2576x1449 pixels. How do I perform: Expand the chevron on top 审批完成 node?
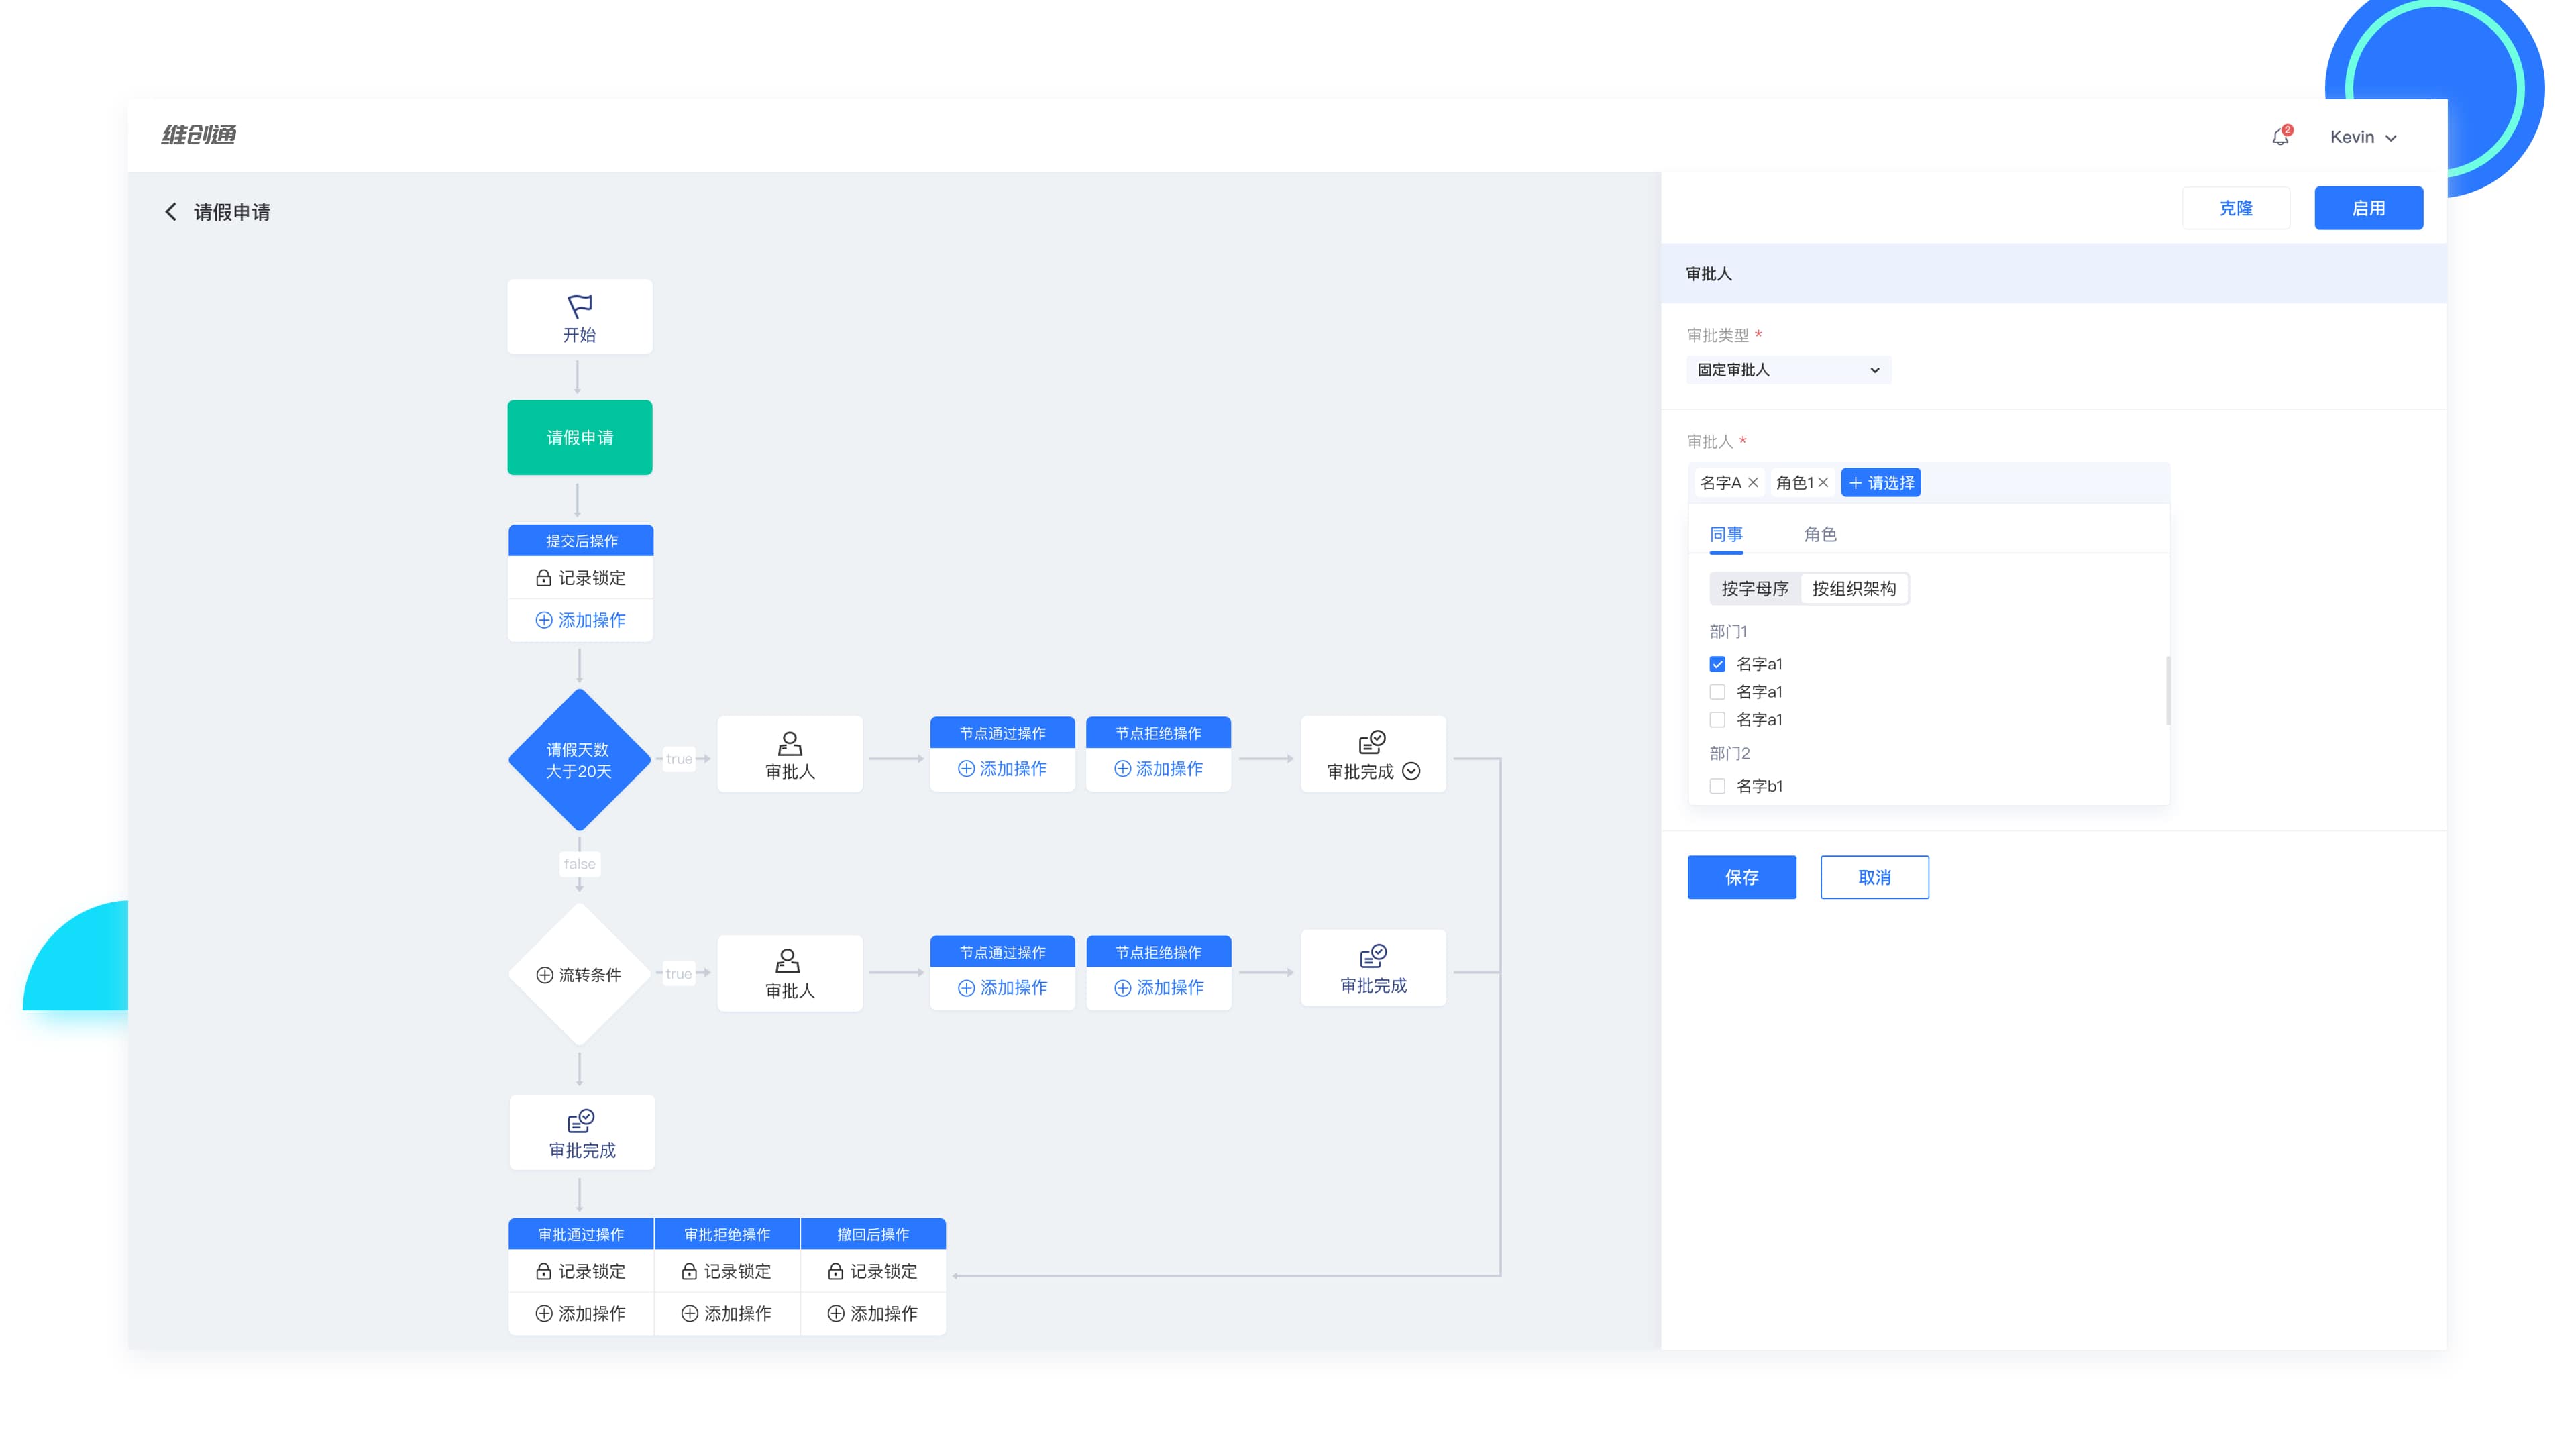(x=1411, y=771)
